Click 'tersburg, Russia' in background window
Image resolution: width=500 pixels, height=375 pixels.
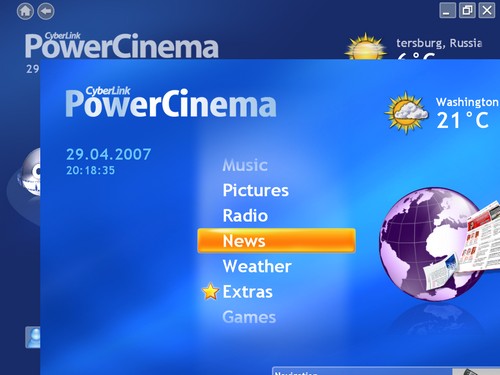coord(439,43)
